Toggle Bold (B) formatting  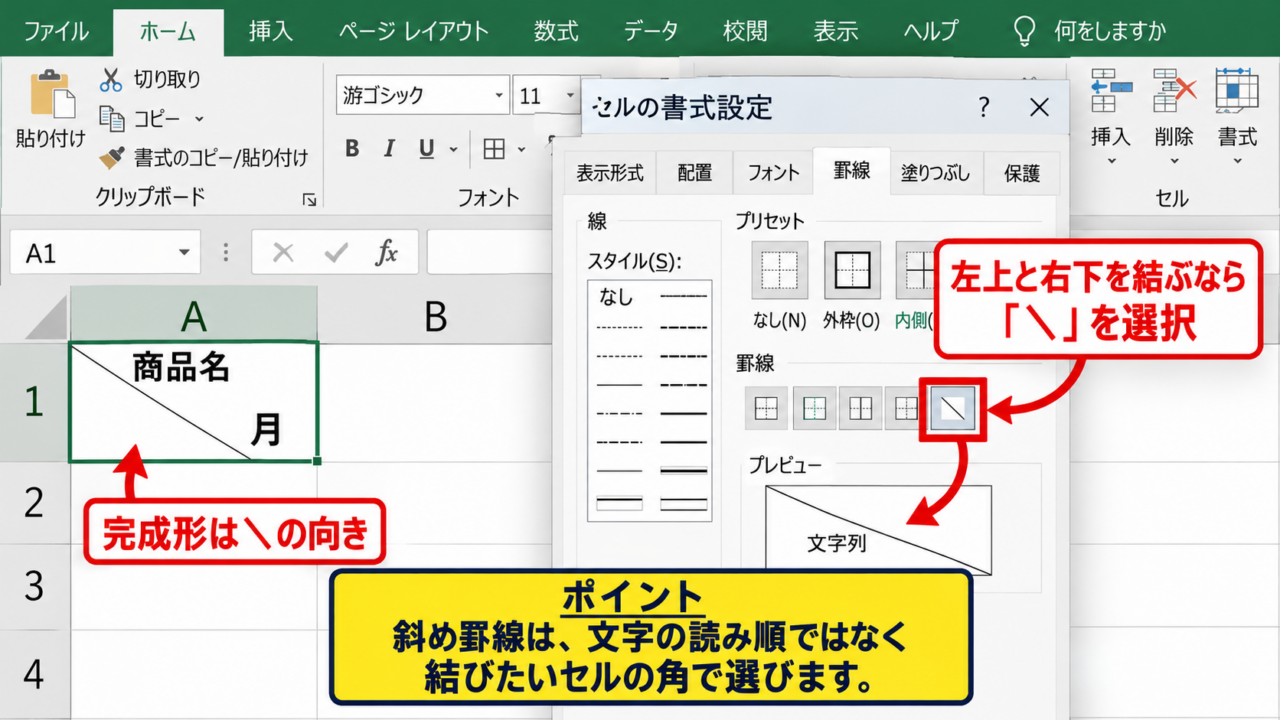coord(352,149)
